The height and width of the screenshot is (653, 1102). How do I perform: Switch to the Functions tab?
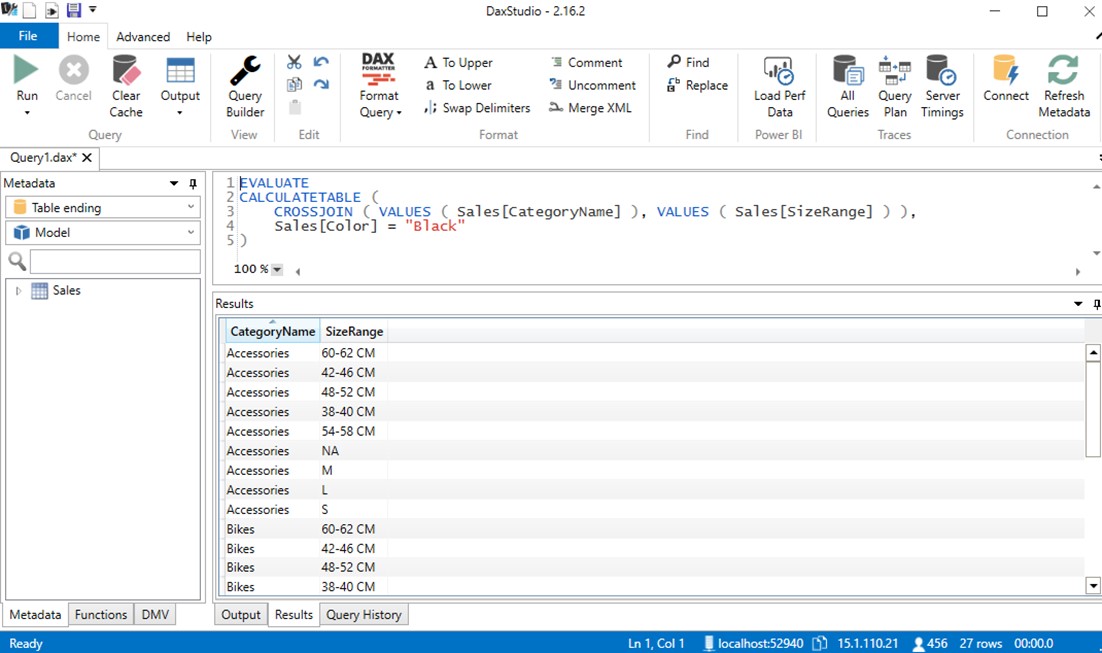(101, 614)
